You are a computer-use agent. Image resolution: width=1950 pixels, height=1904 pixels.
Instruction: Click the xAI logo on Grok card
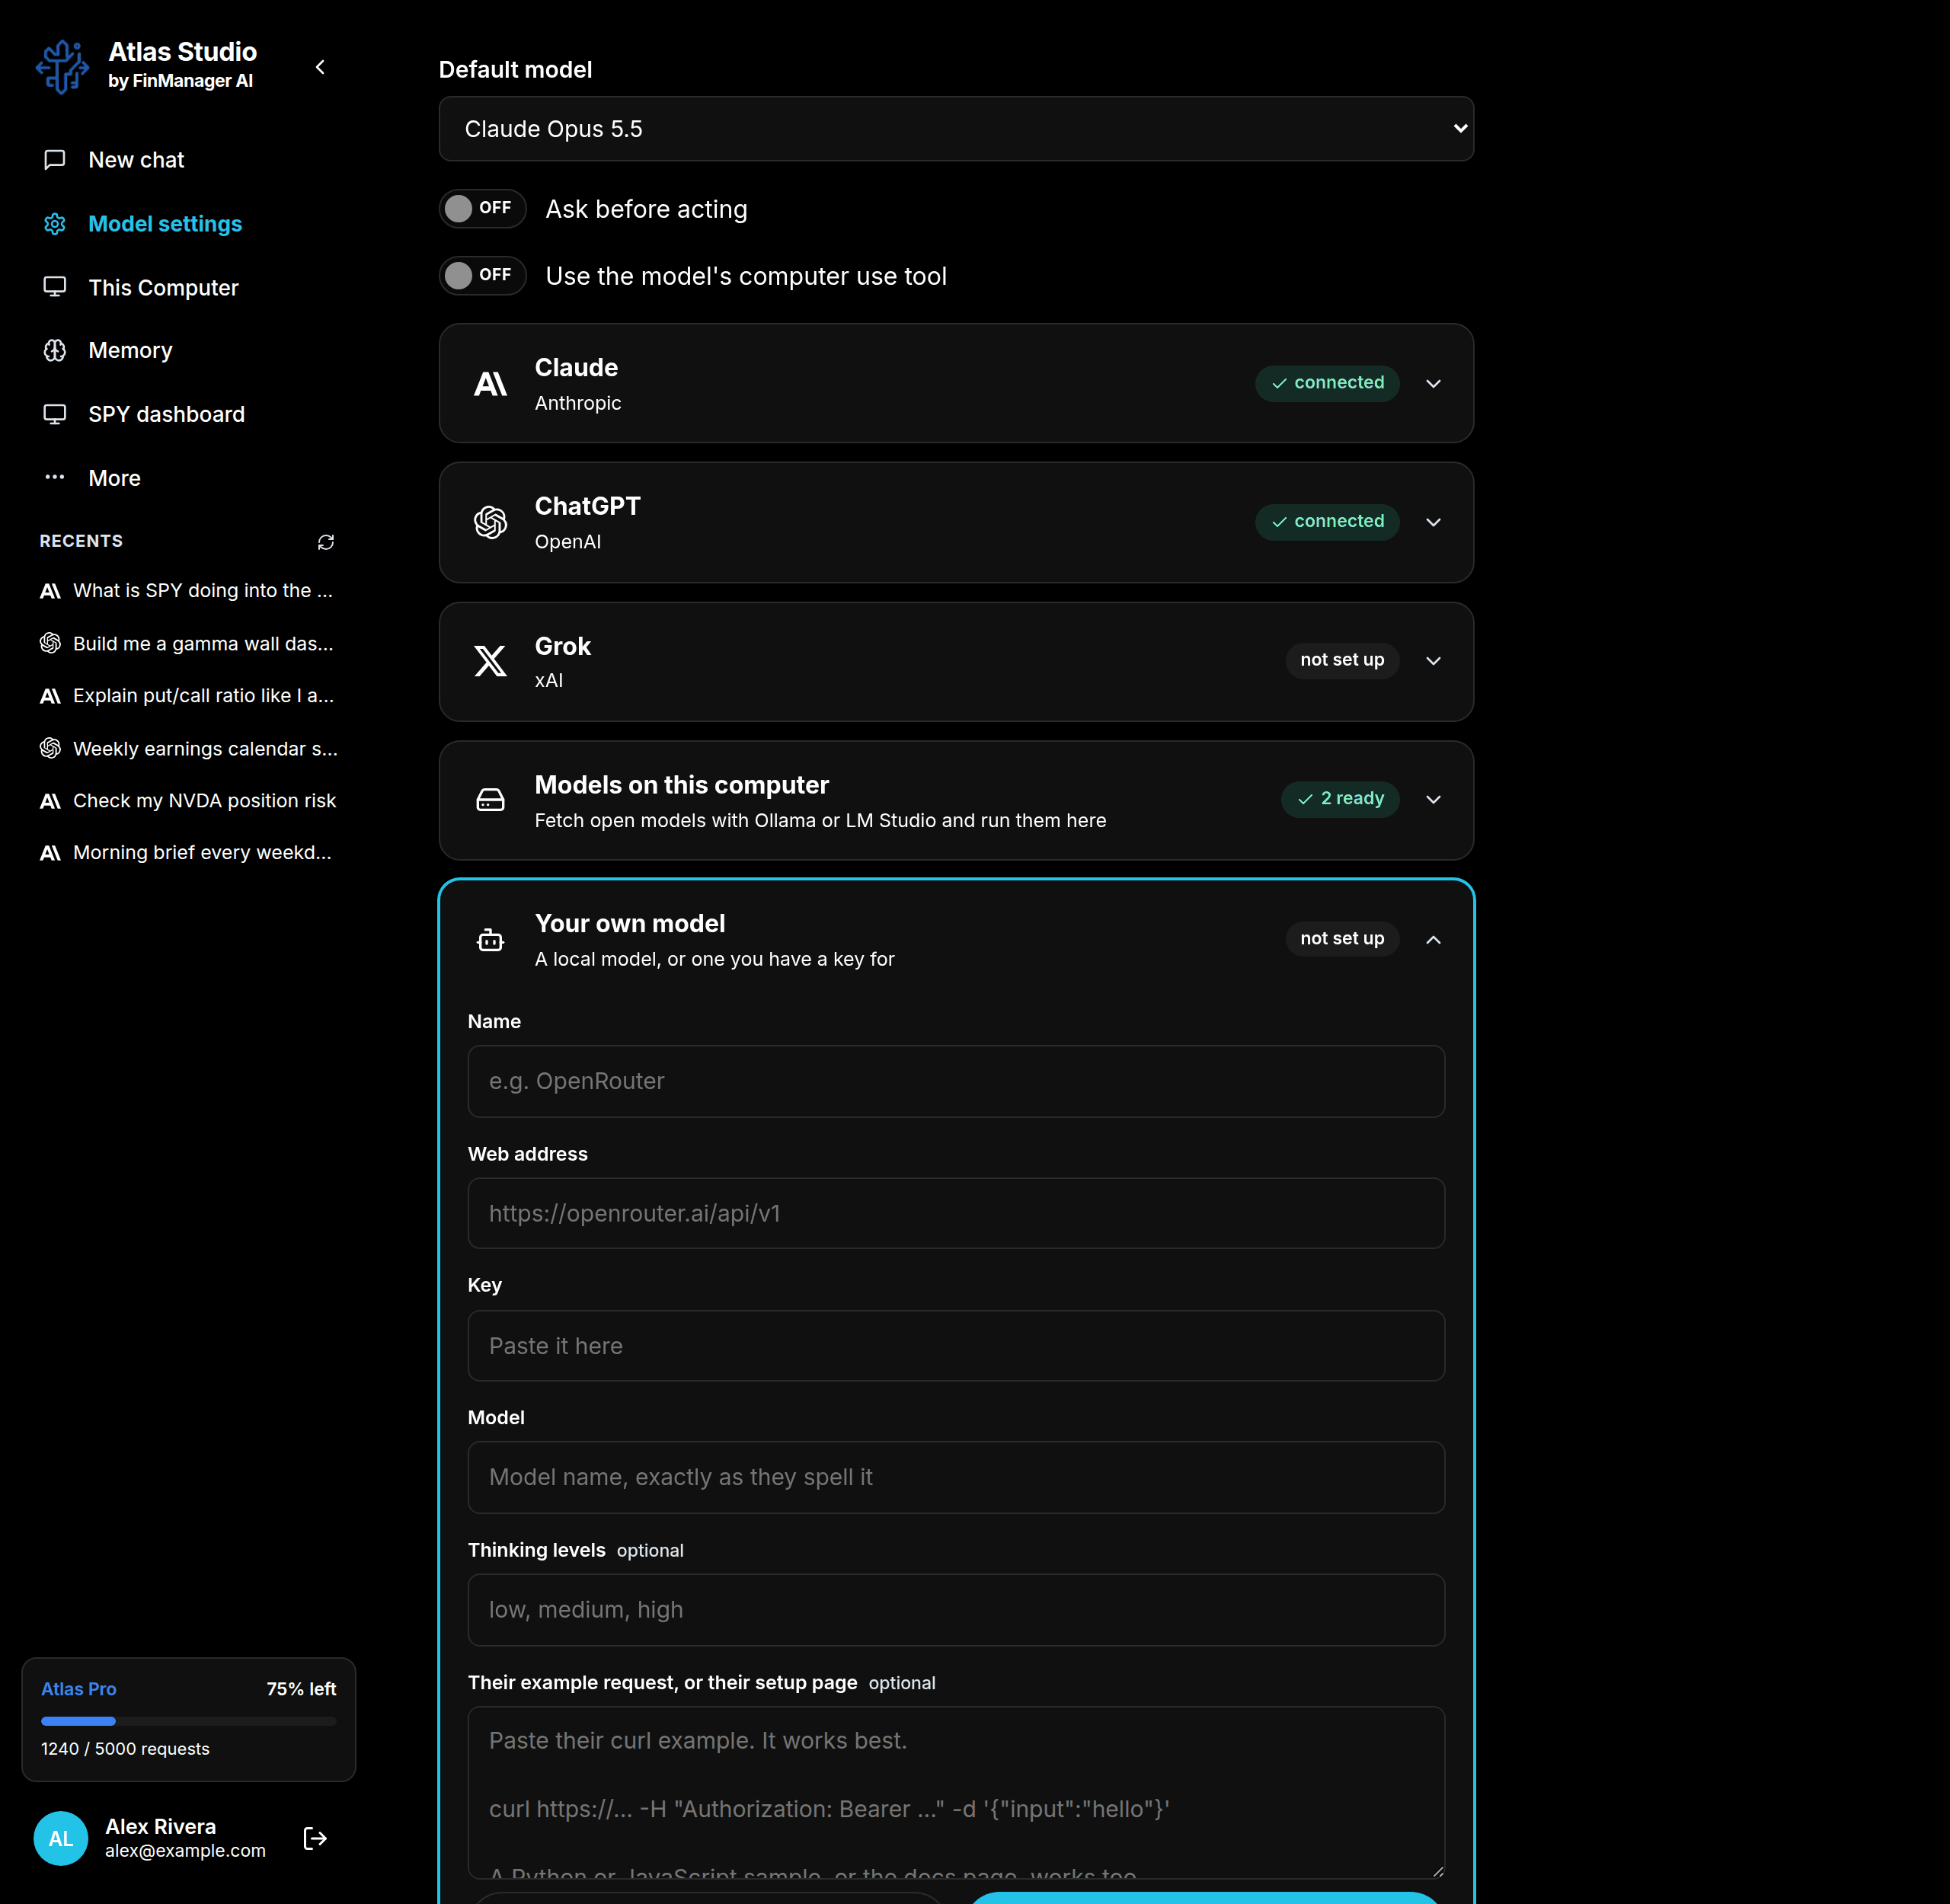[x=490, y=661]
